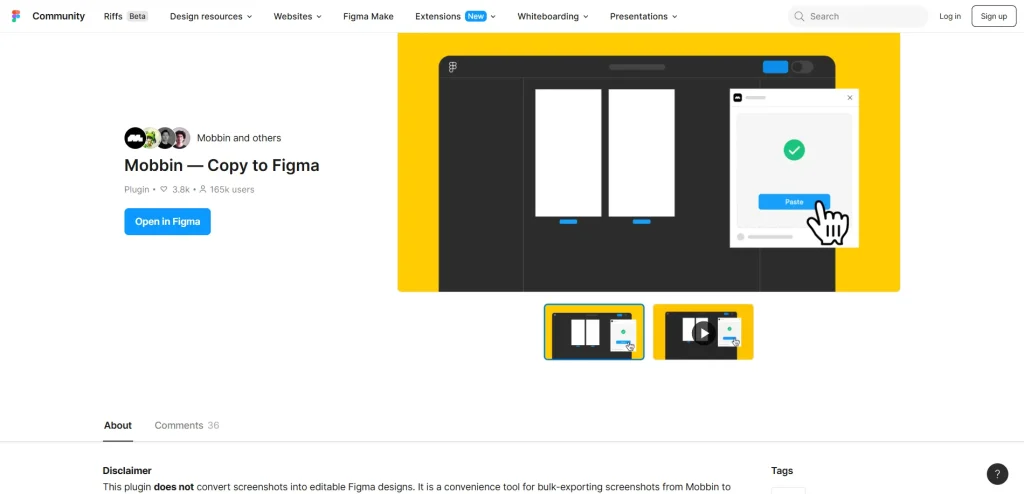Viewport: 1024px width, 494px height.
Task: Click the search magnifier icon
Action: pos(799,16)
